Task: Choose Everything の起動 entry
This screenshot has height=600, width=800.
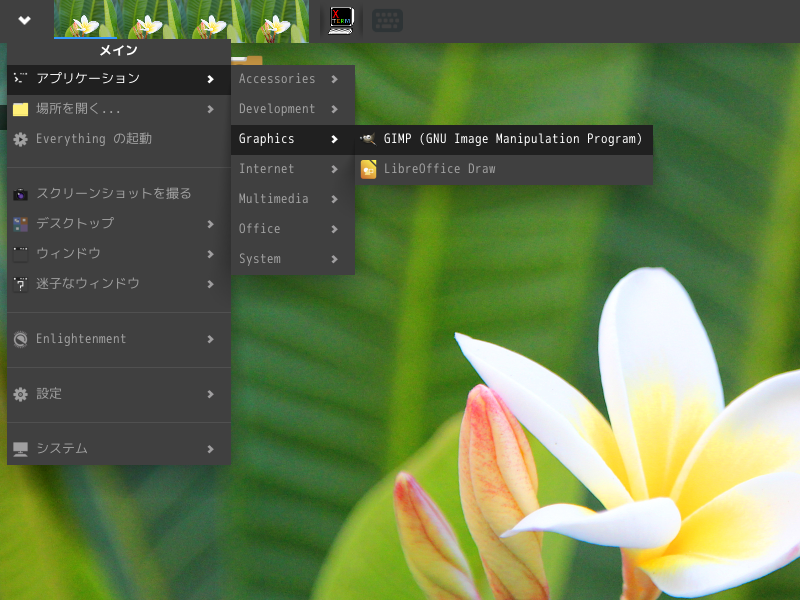Action: click(x=119, y=139)
